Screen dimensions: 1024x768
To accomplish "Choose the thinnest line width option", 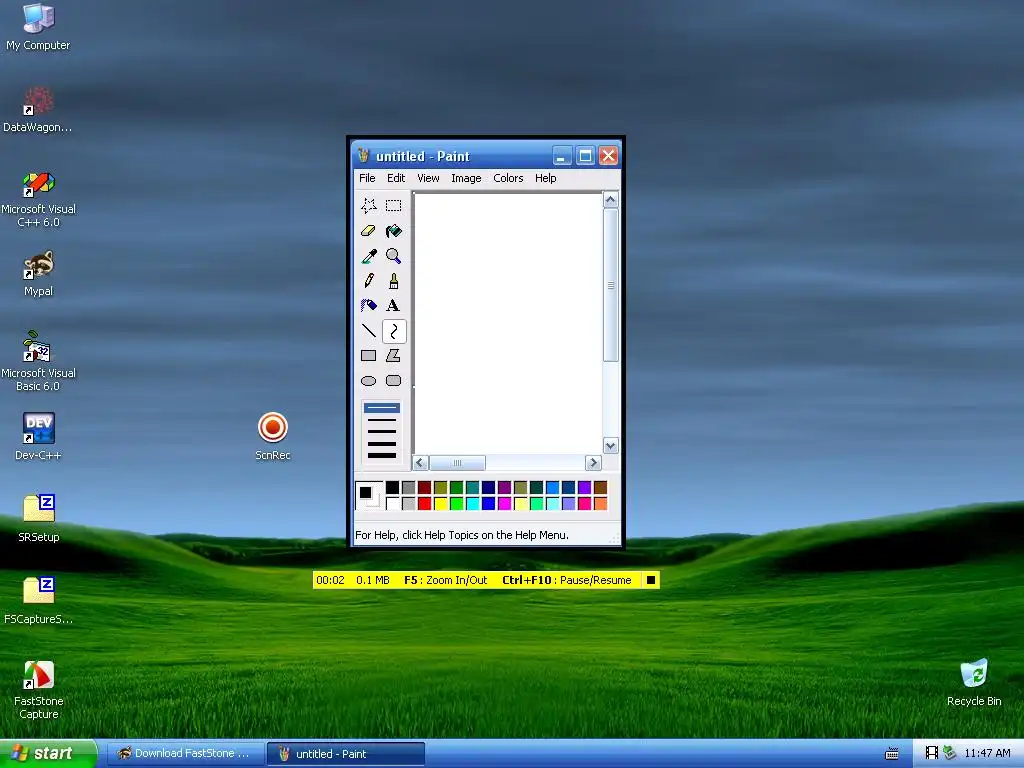I will (381, 408).
